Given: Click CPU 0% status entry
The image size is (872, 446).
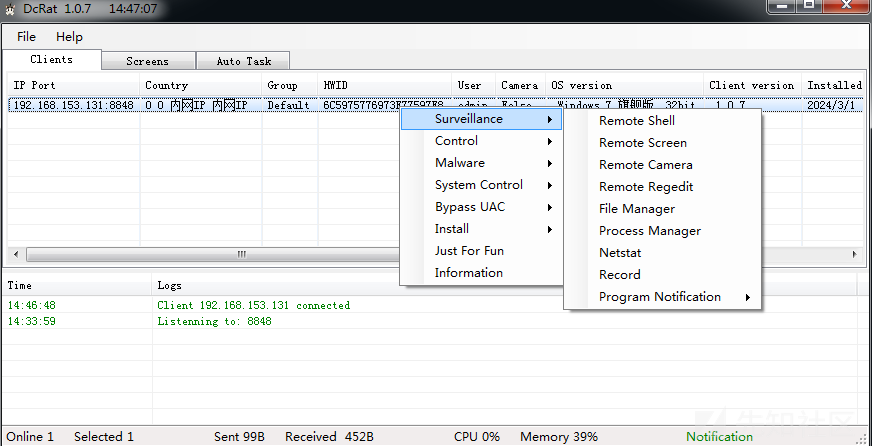Looking at the screenshot, I should (x=477, y=437).
